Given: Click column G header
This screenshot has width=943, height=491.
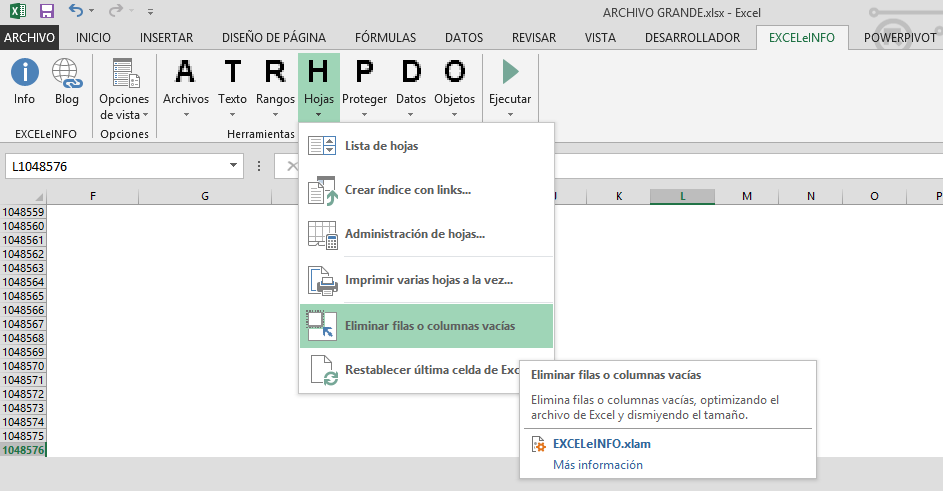Looking at the screenshot, I should 204,196.
